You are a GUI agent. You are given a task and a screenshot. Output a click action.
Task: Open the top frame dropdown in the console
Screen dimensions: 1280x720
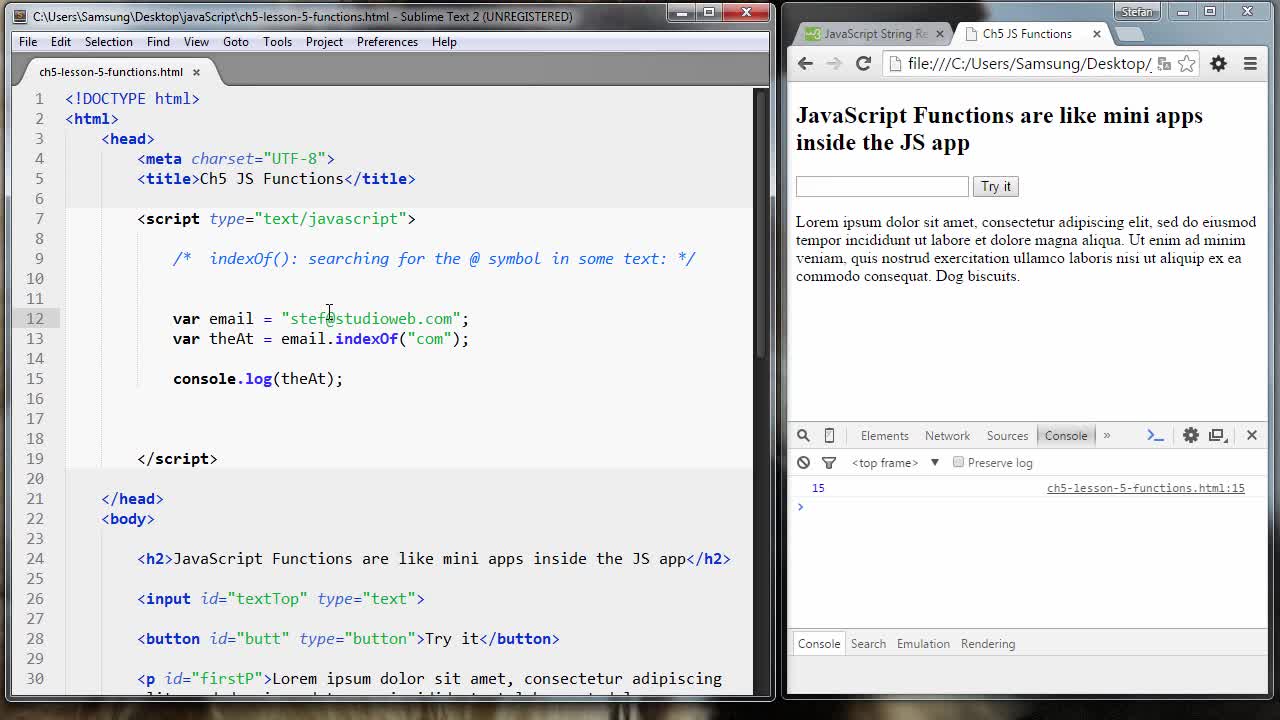(896, 462)
